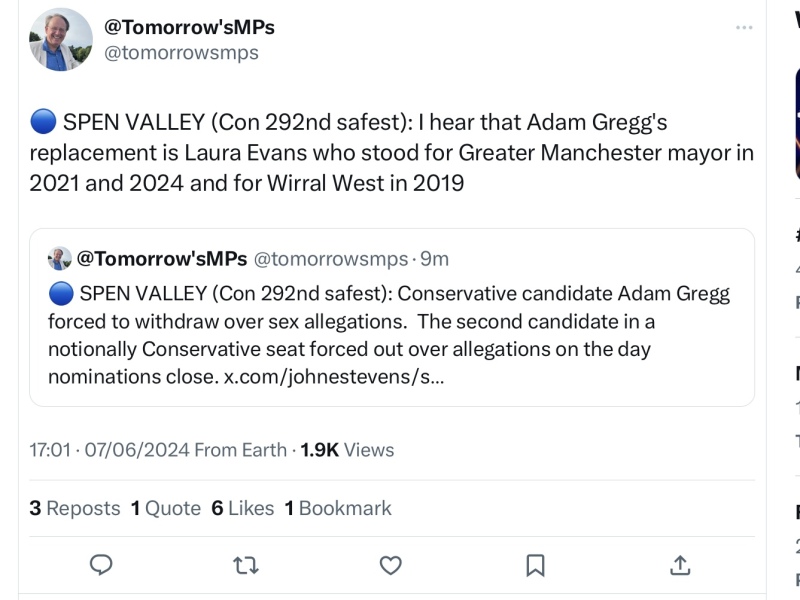Image resolution: width=800 pixels, height=600 pixels.
Task: Open the @Tomorrow'sMPs display name
Action: pos(189,27)
